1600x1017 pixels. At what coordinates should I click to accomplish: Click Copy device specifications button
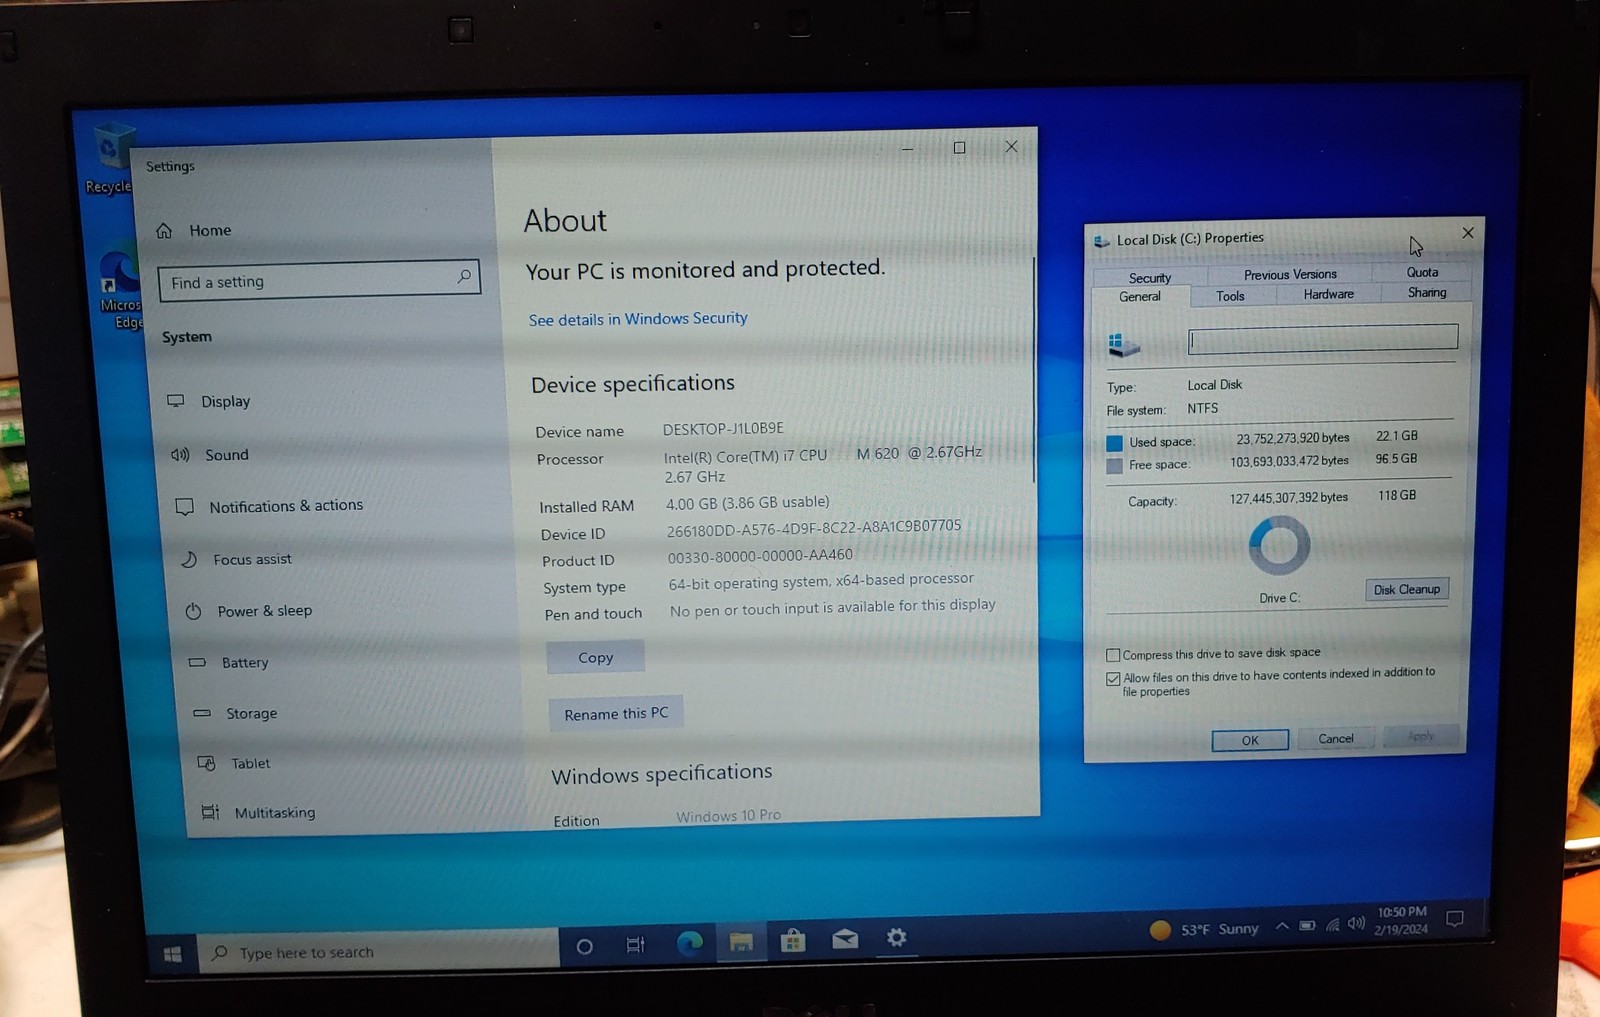pos(595,657)
